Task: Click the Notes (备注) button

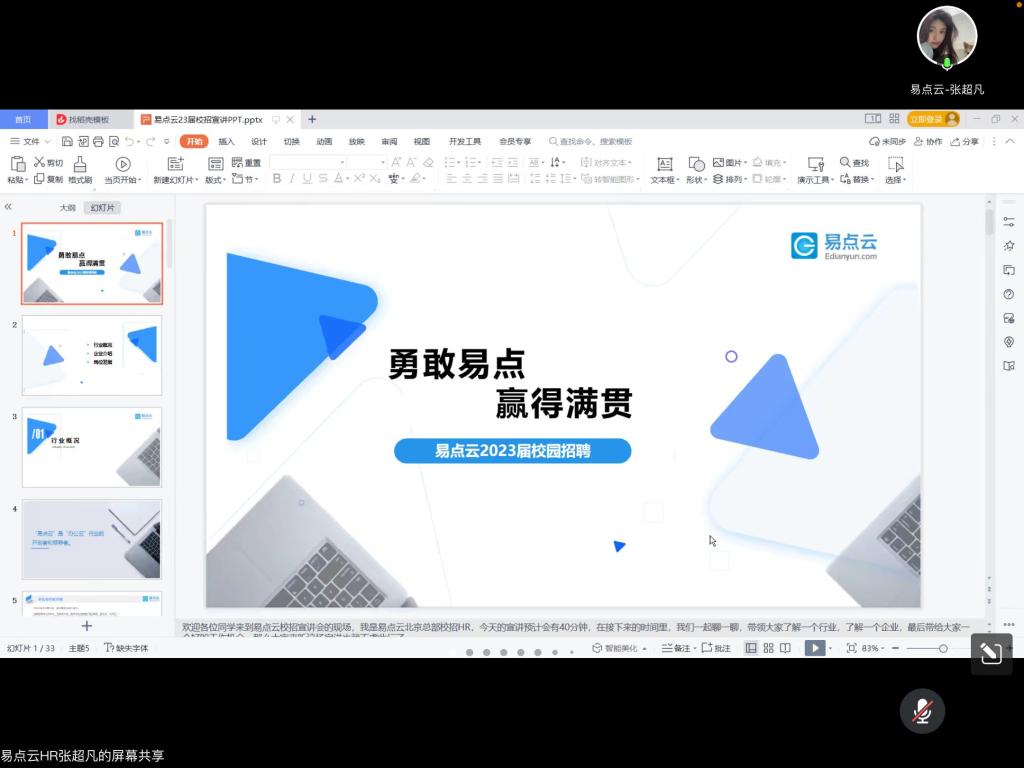Action: point(676,648)
